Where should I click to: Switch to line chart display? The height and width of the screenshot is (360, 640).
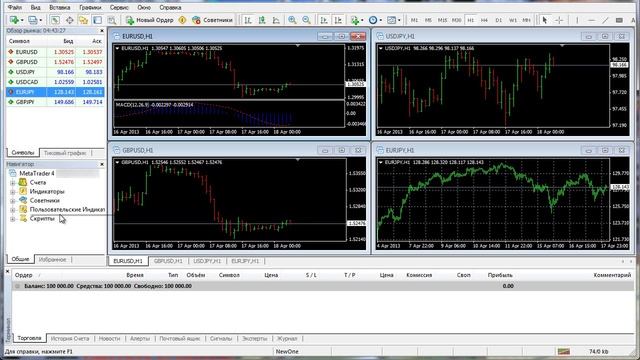coord(276,20)
